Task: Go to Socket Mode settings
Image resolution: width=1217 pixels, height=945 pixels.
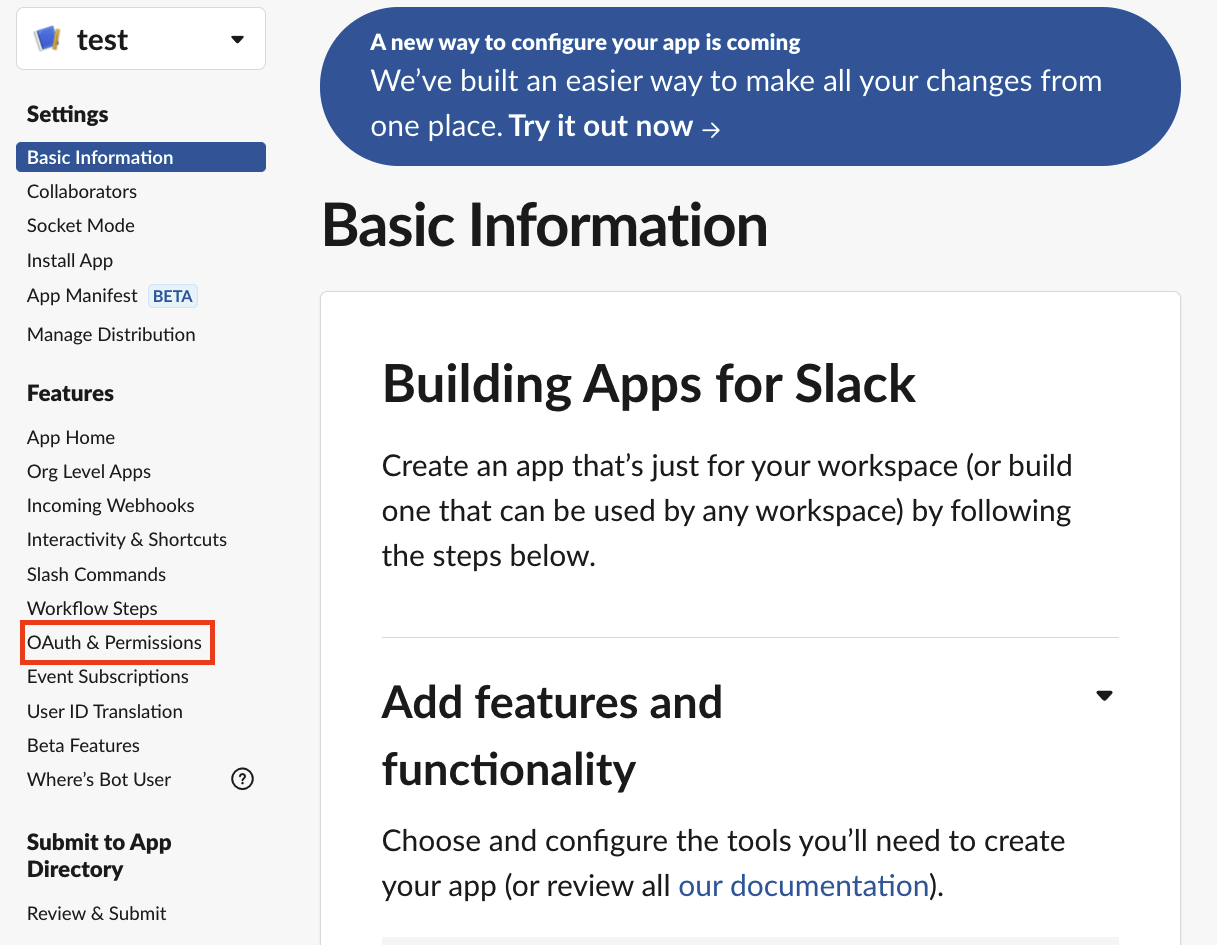Action: coord(81,225)
